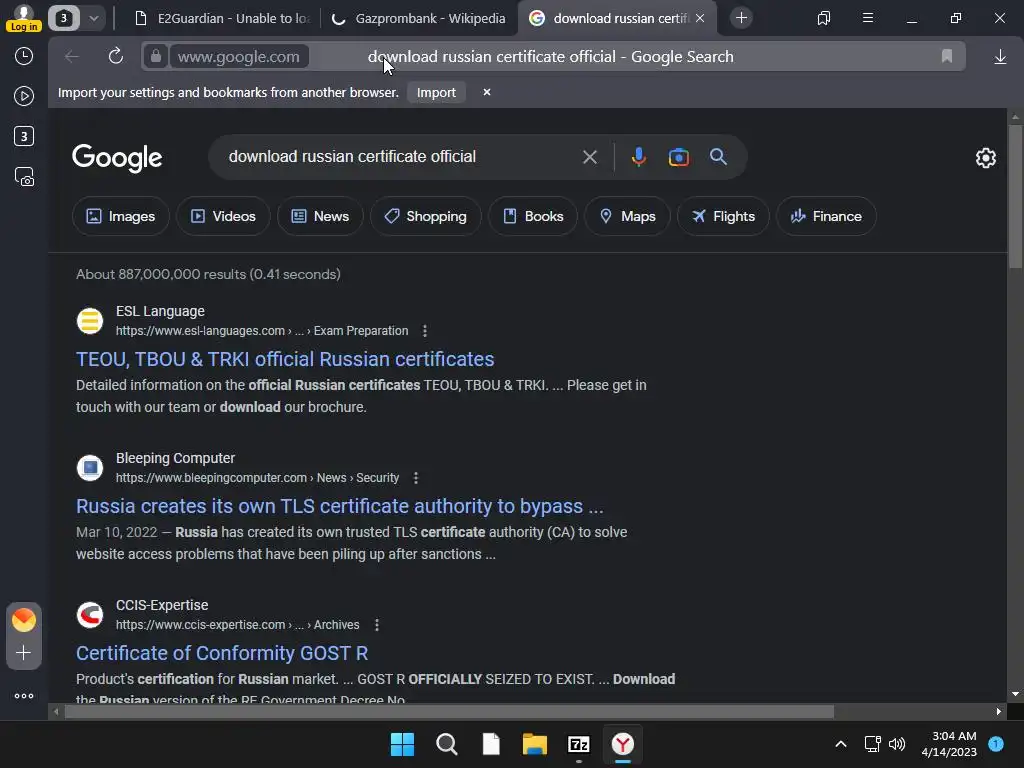
Task: Click the site security lock icon
Action: click(155, 56)
